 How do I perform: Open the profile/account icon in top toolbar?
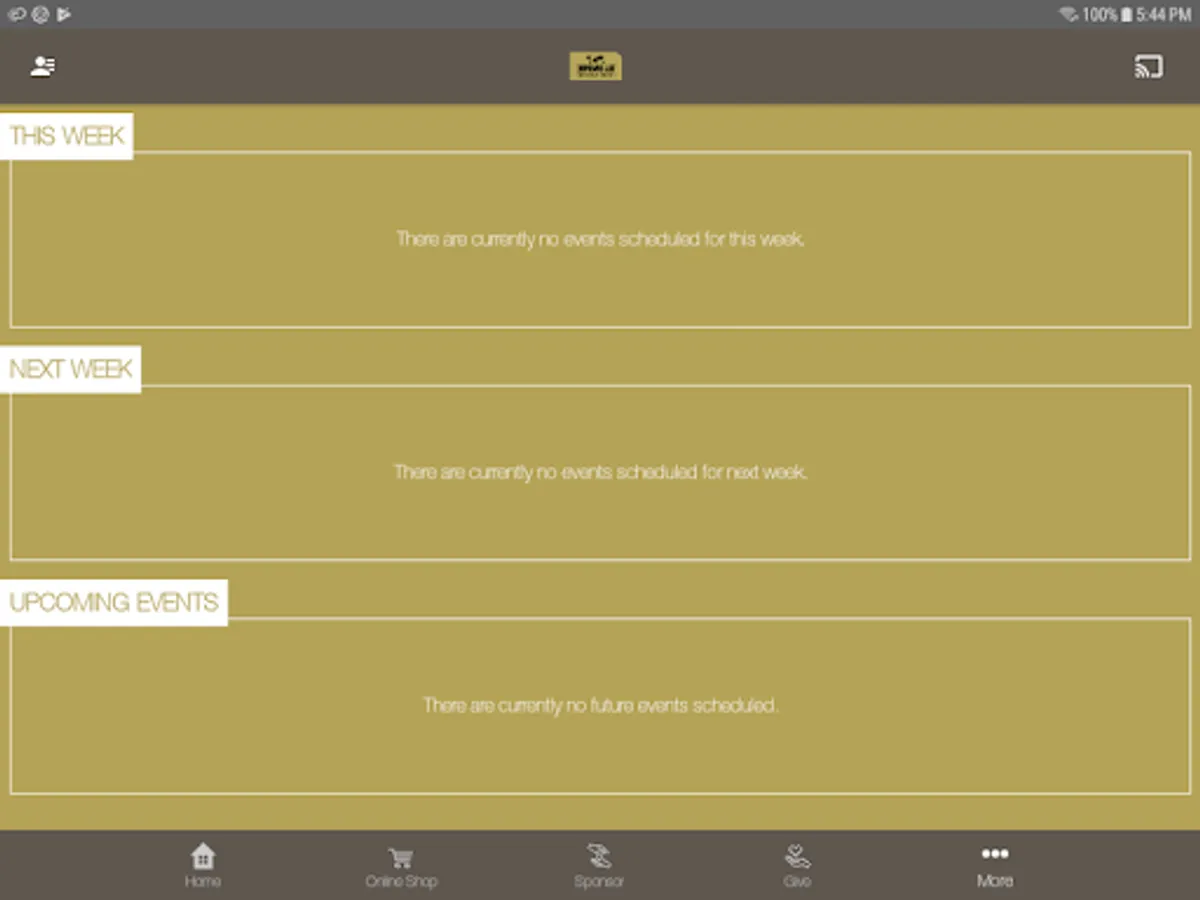(41, 66)
